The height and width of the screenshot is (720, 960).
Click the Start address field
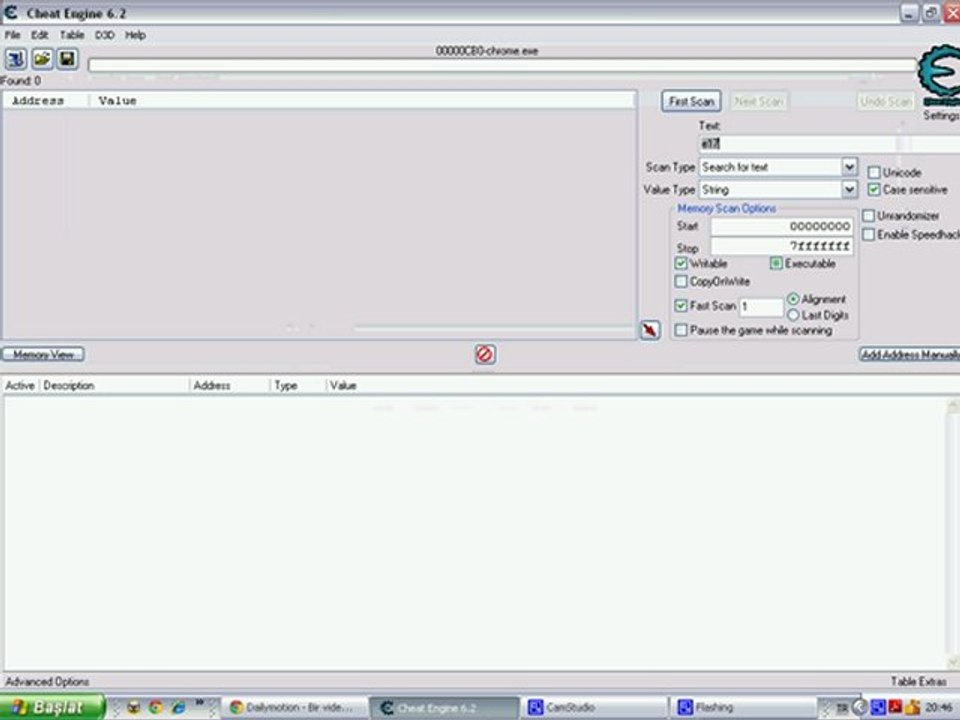tap(781, 226)
